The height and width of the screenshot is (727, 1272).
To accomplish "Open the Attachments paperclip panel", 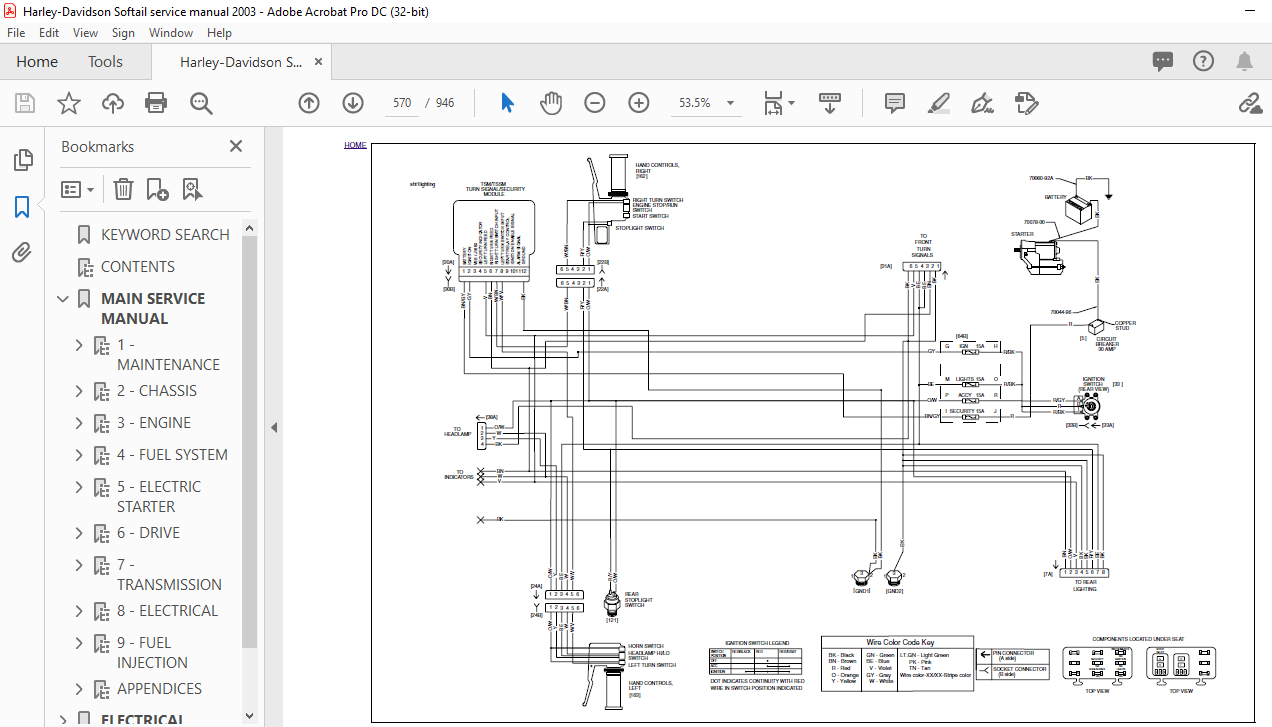I will coord(22,253).
